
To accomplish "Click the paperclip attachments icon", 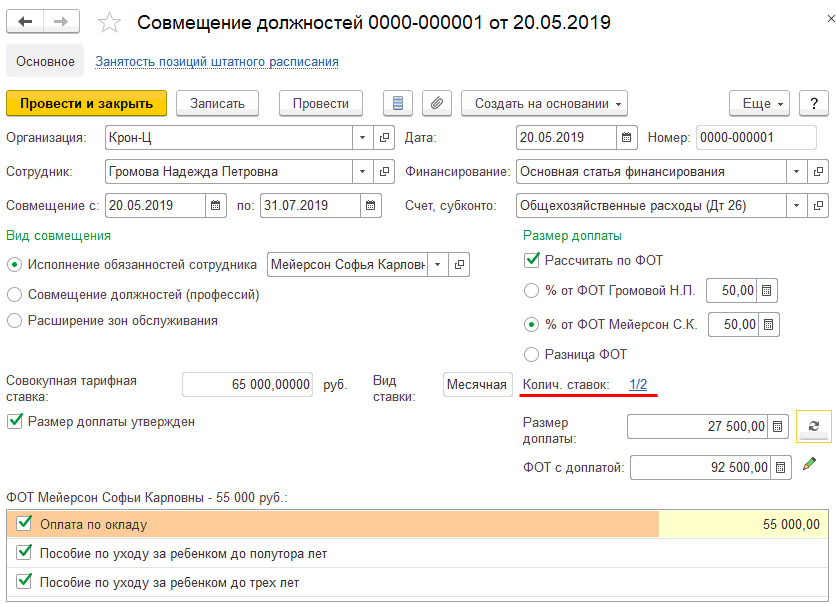I will click(436, 104).
